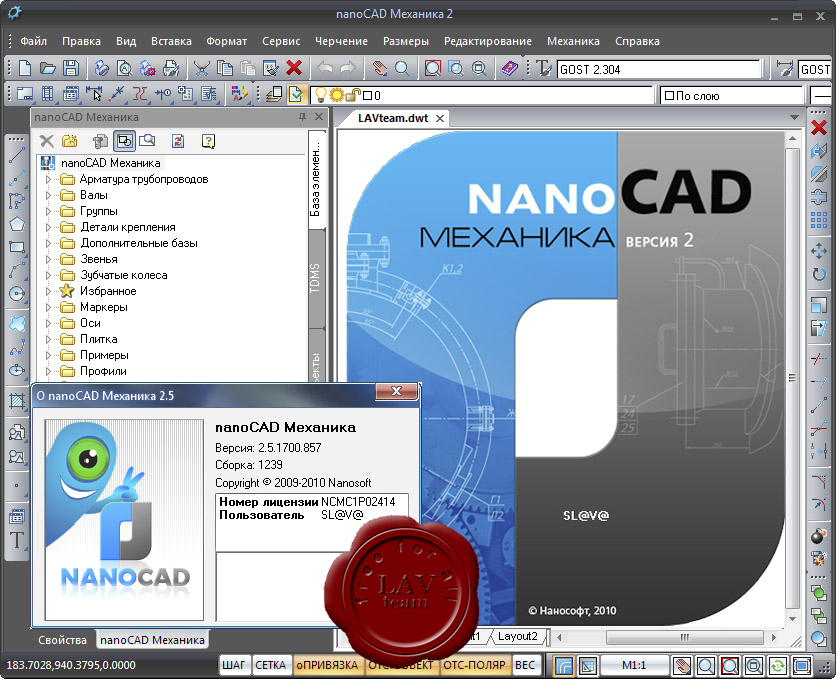Expand the Профили folder
The height and width of the screenshot is (679, 836).
(x=48, y=371)
